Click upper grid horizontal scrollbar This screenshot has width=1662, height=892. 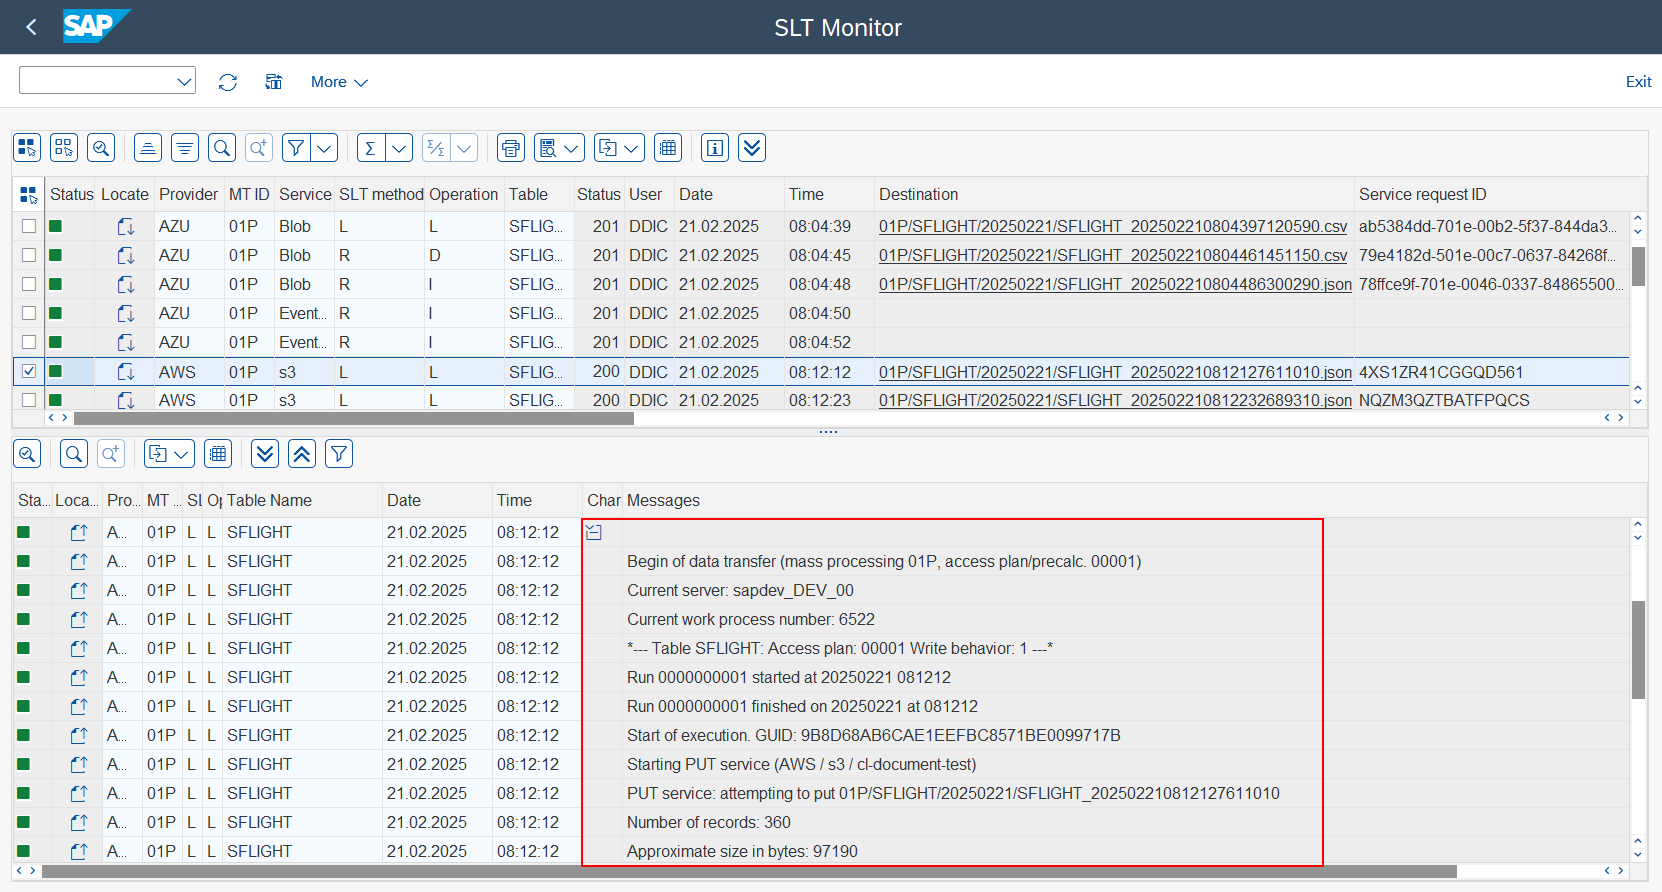click(353, 418)
